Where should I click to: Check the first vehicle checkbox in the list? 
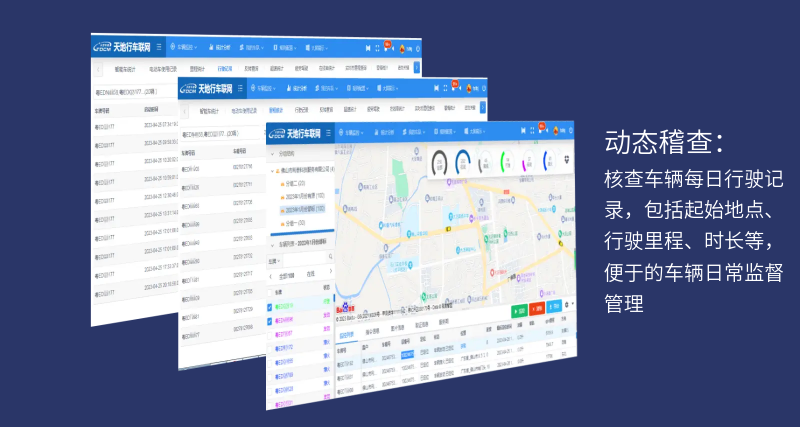[271, 307]
